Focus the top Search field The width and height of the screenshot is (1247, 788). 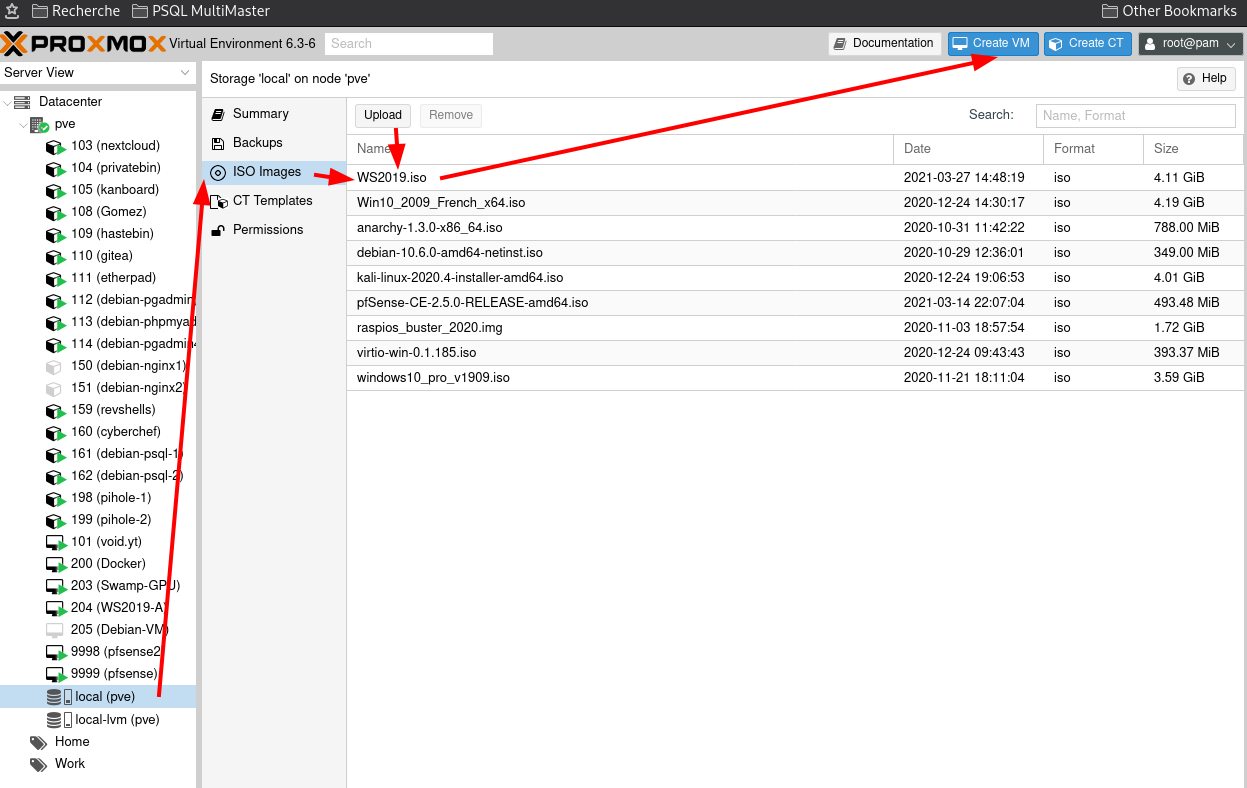click(x=408, y=44)
